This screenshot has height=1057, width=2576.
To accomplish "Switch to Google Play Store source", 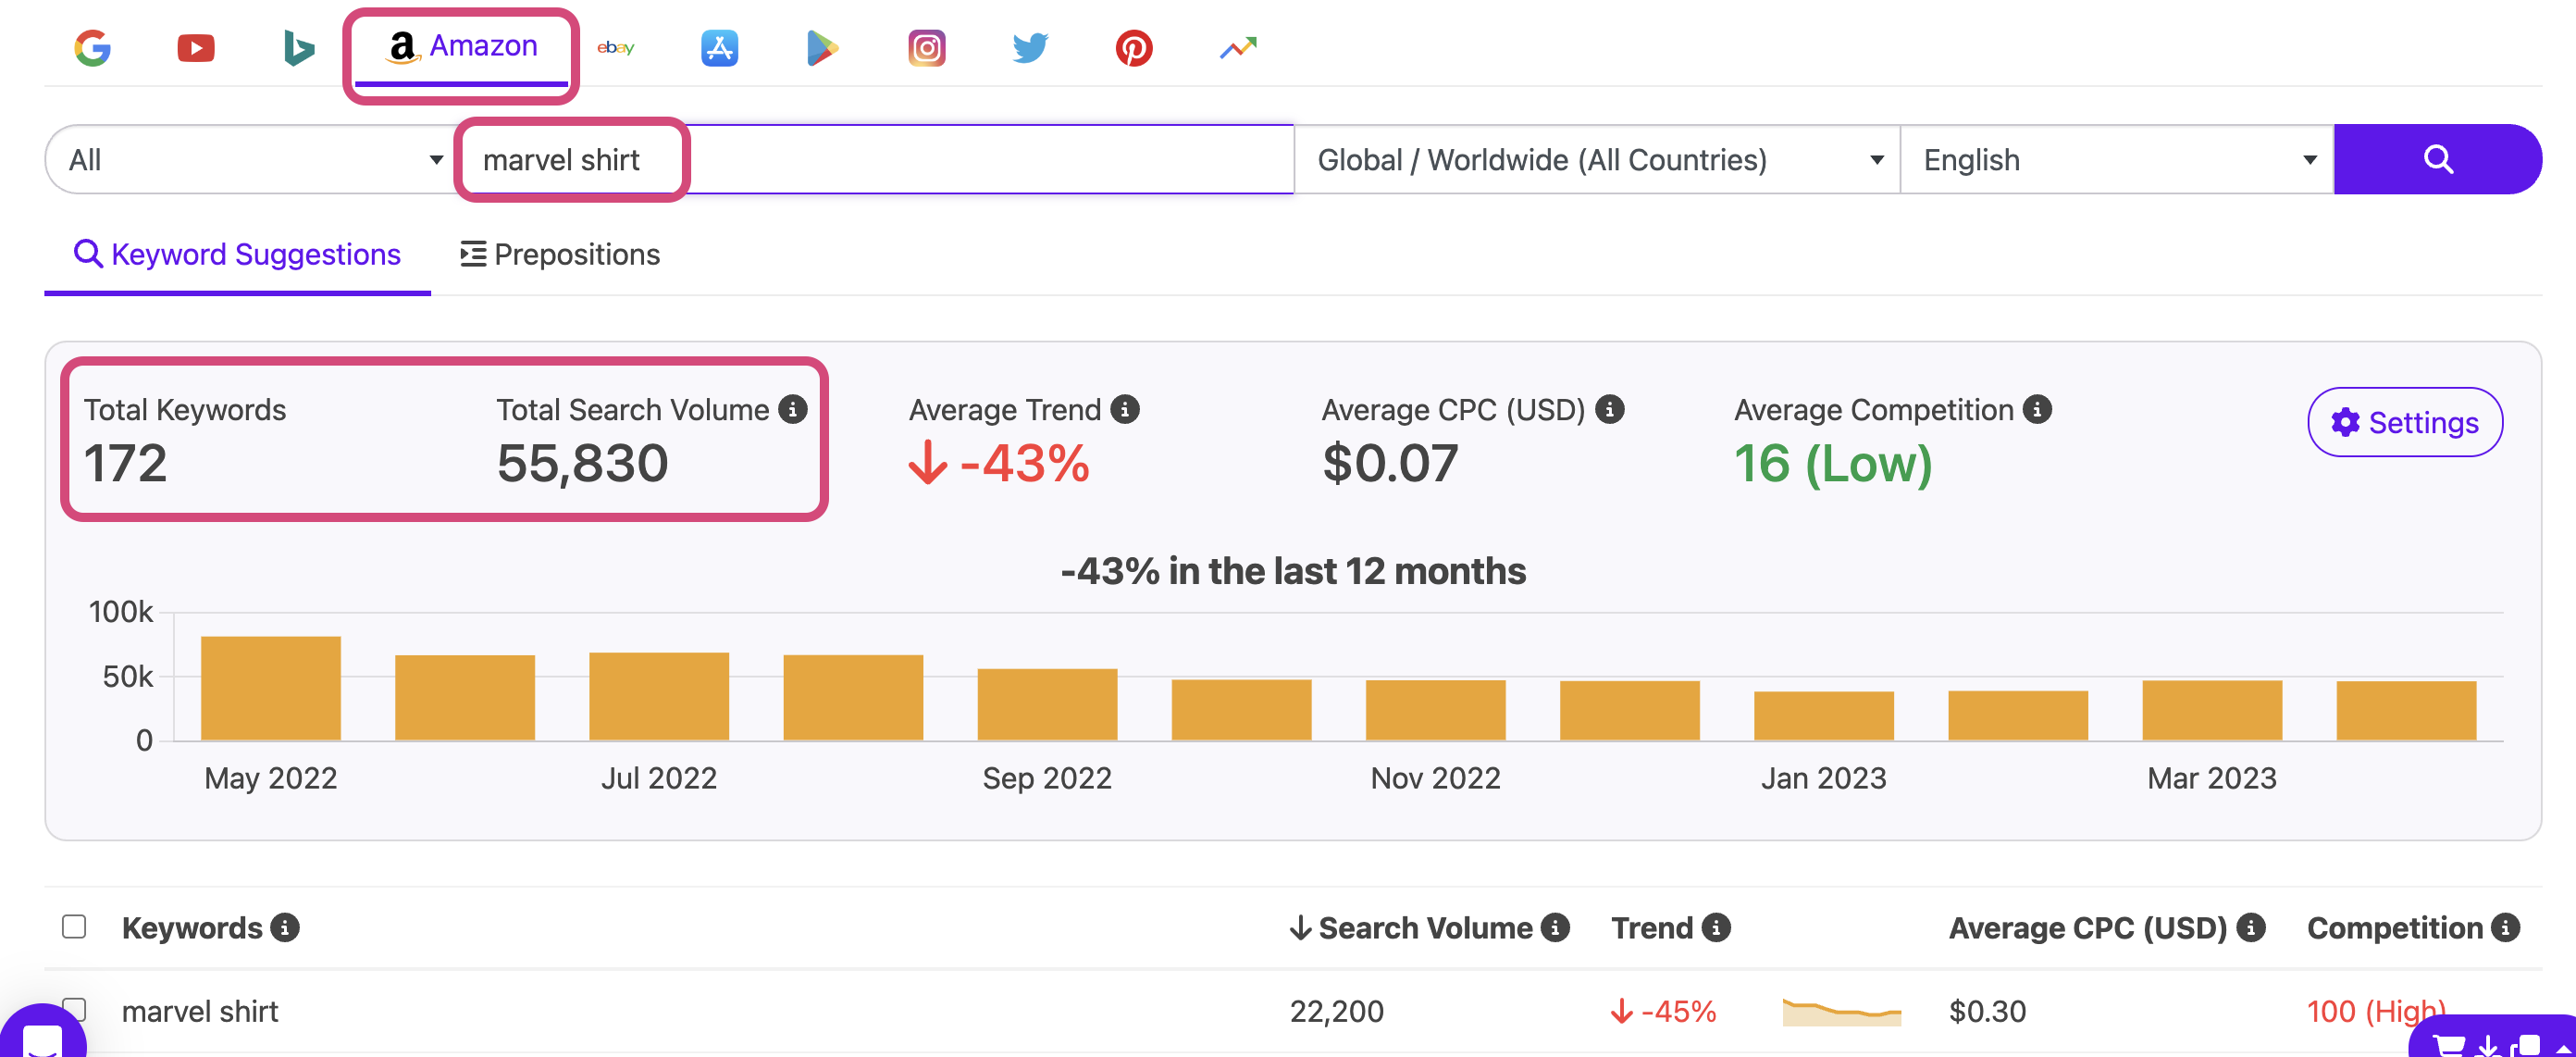I will [822, 47].
